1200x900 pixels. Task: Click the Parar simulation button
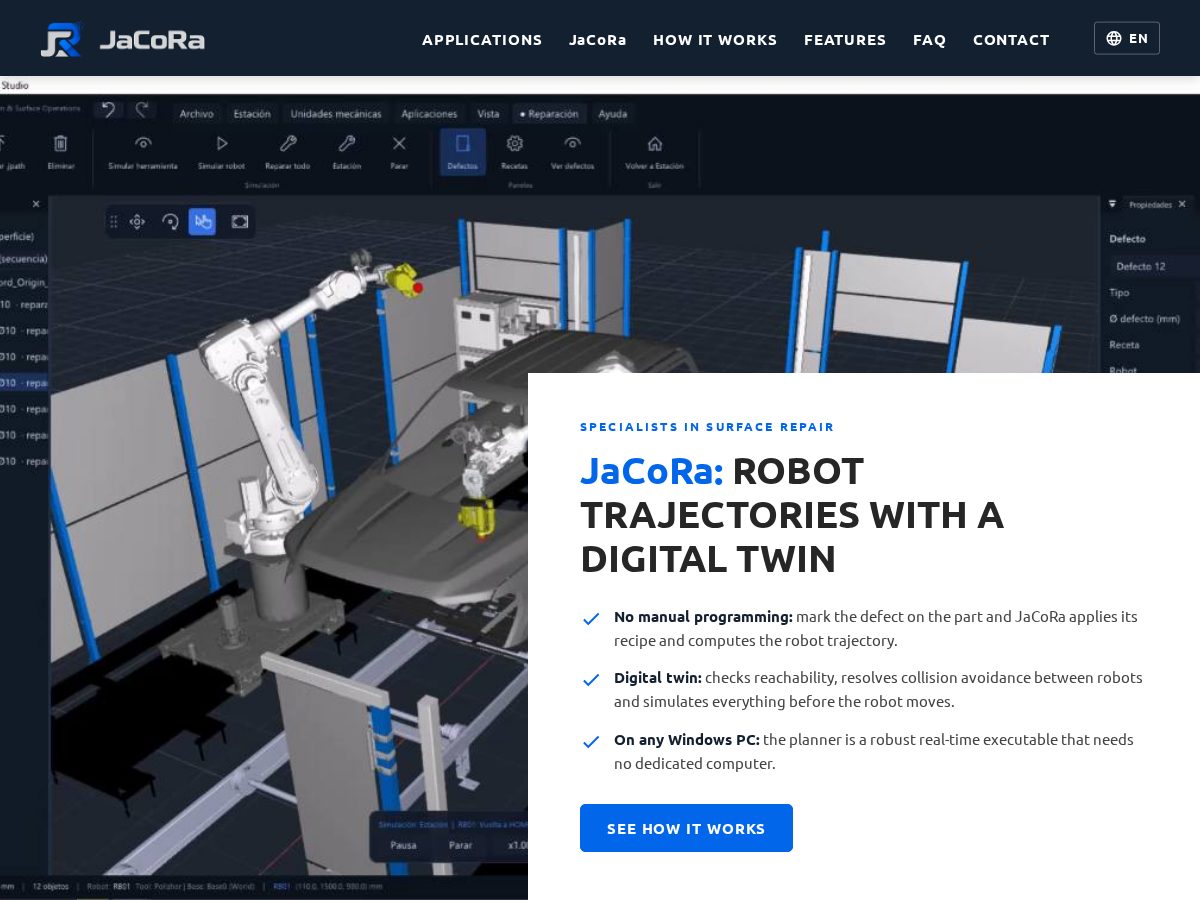460,845
